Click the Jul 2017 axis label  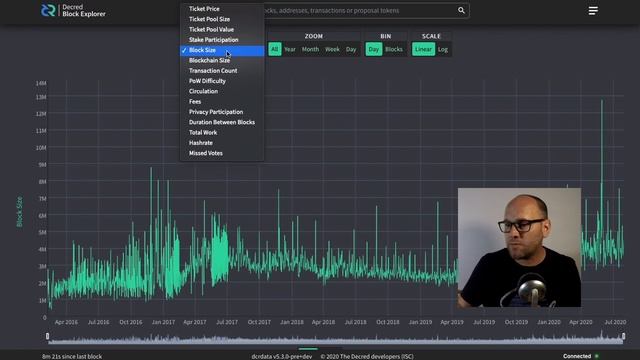pos(227,322)
